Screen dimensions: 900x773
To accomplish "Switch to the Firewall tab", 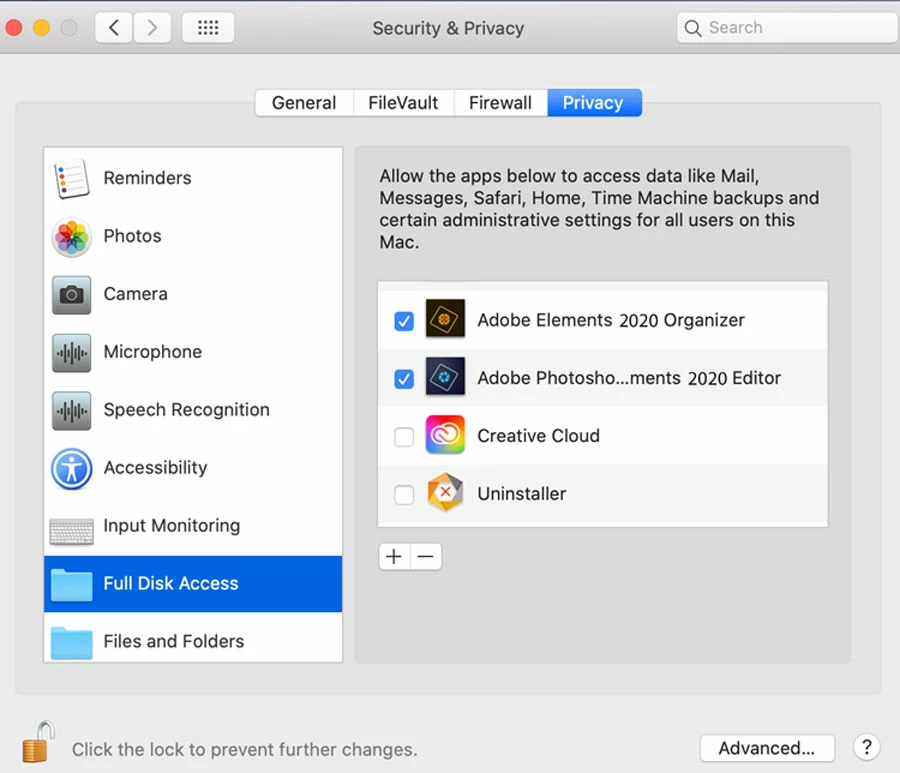I will coord(501,103).
